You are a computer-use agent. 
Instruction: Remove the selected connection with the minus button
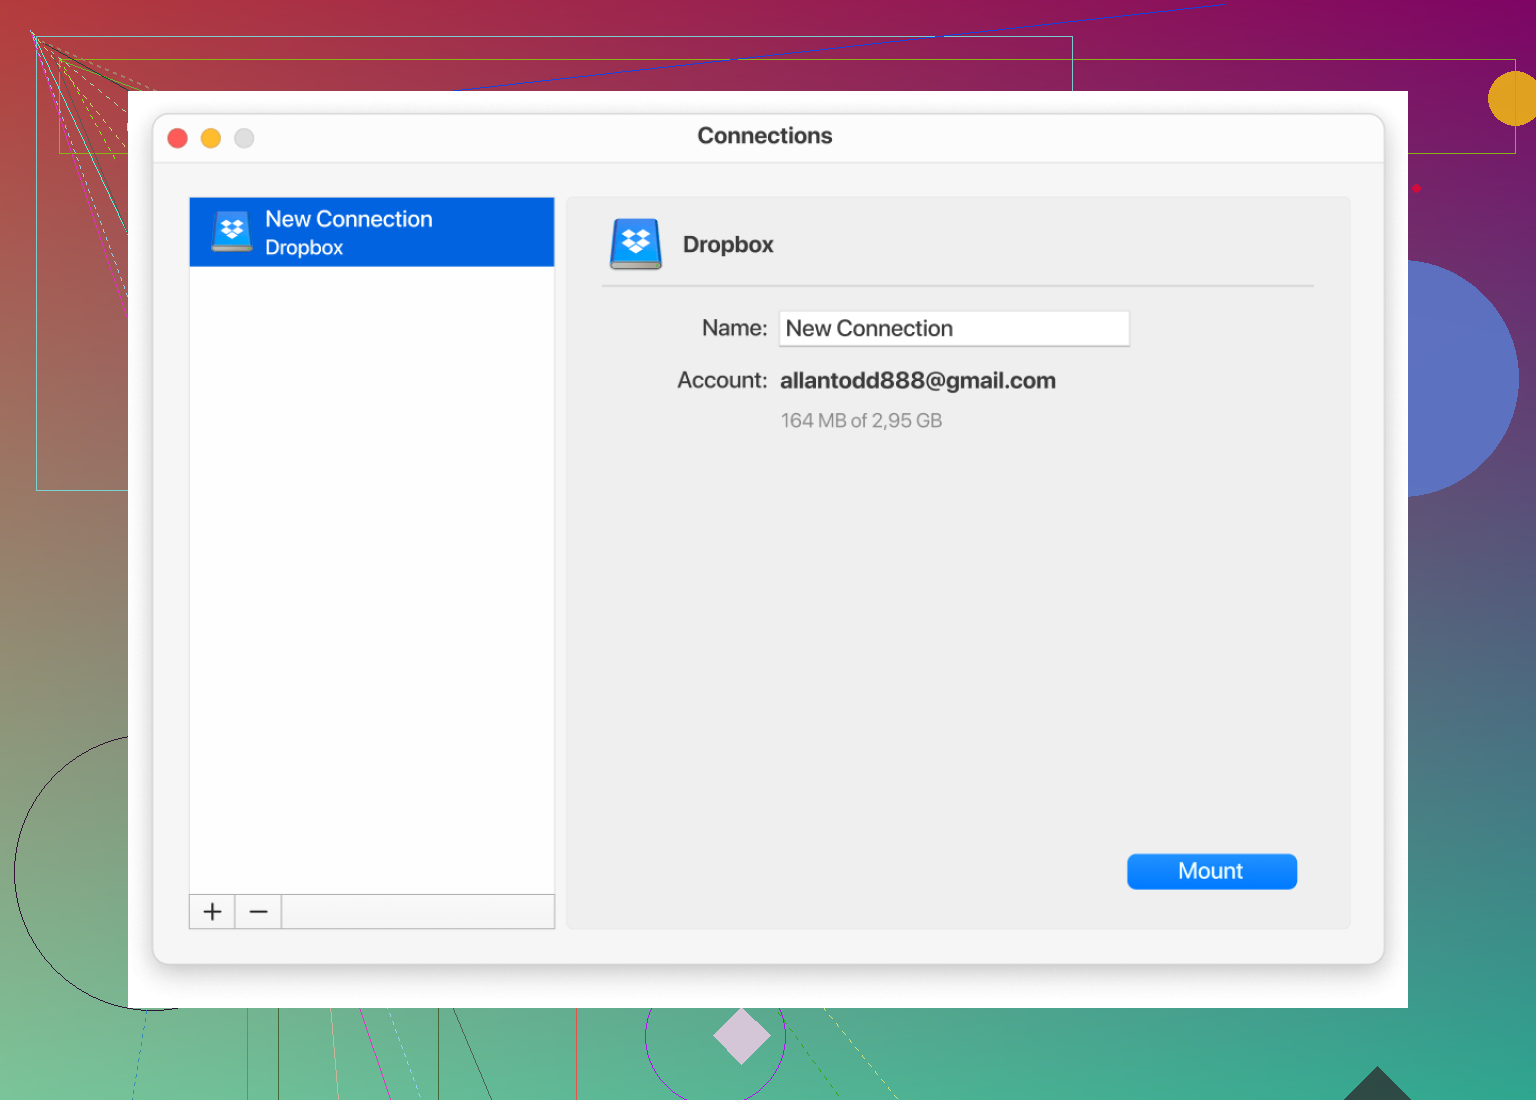[x=258, y=911]
